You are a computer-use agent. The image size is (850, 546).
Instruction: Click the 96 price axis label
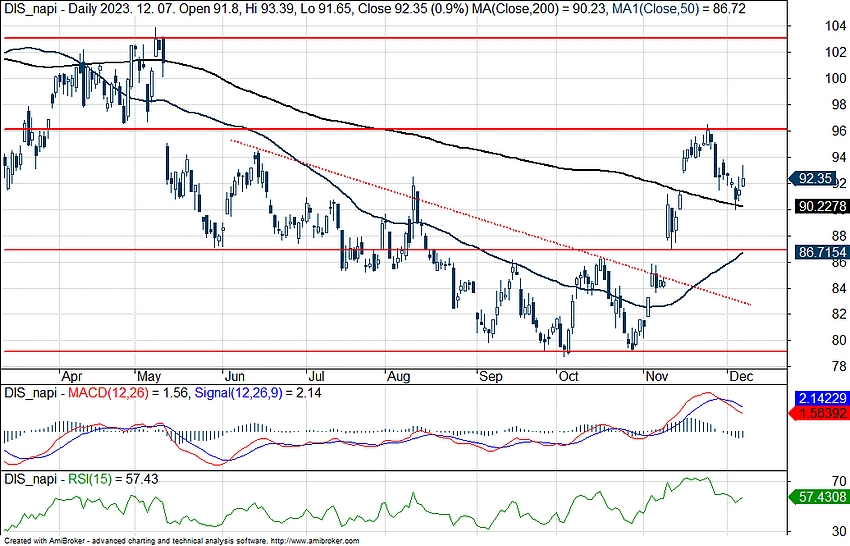839,131
